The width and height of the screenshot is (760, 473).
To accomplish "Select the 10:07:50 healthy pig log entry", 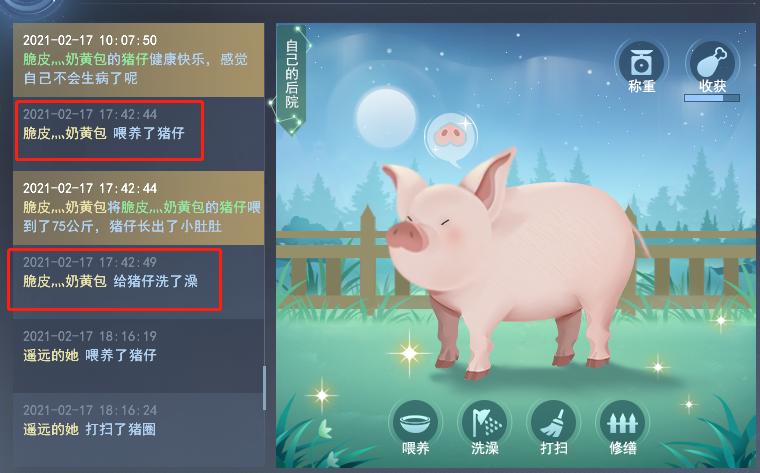I will point(139,60).
